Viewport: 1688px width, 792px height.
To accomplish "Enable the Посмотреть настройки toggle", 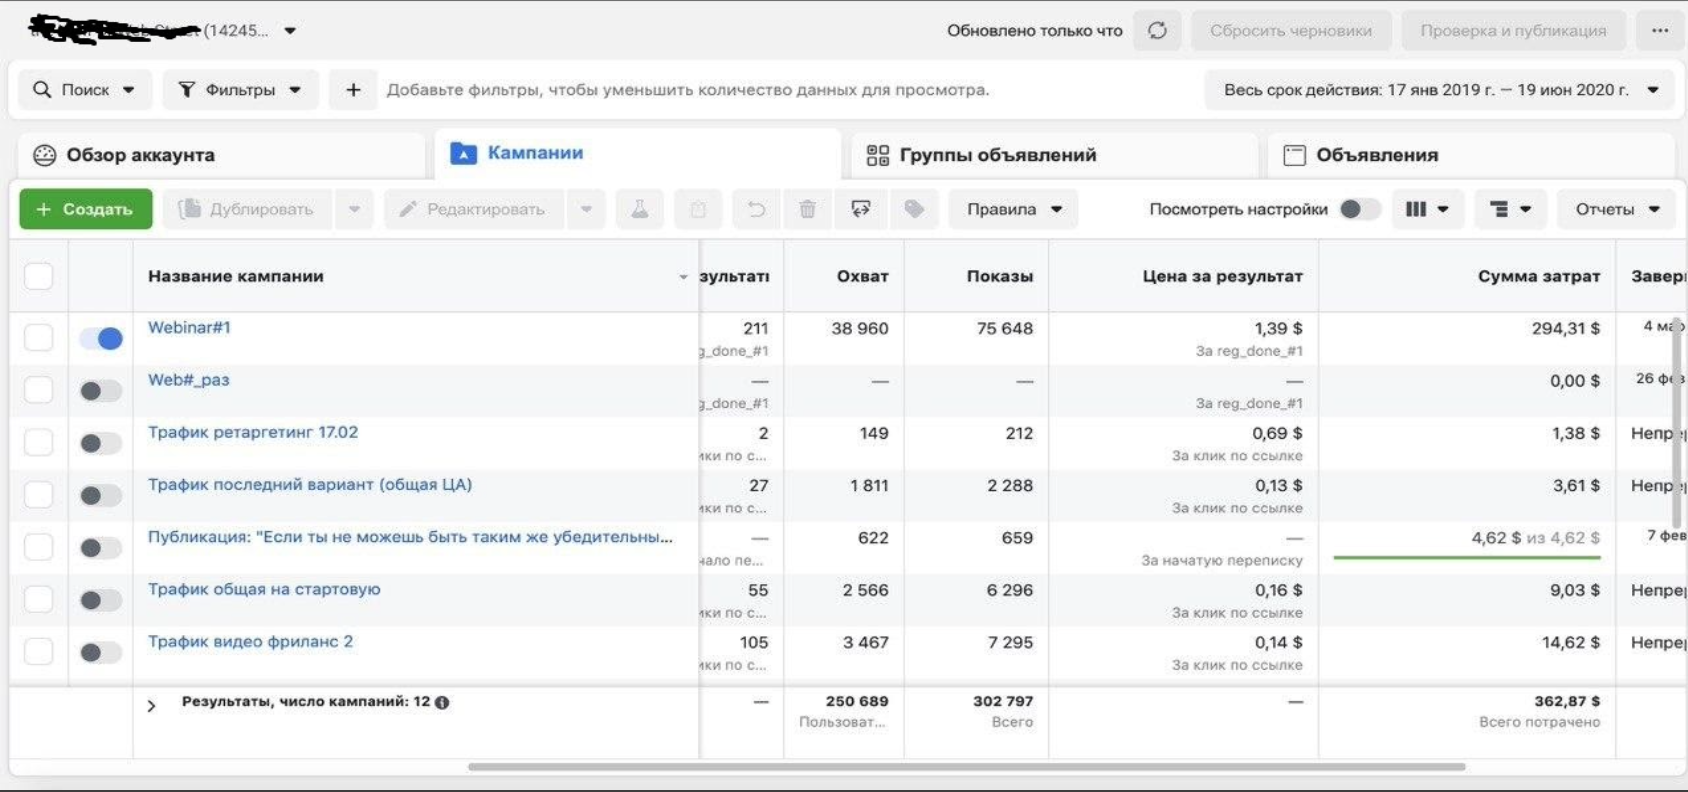I will pyautogui.click(x=1359, y=209).
